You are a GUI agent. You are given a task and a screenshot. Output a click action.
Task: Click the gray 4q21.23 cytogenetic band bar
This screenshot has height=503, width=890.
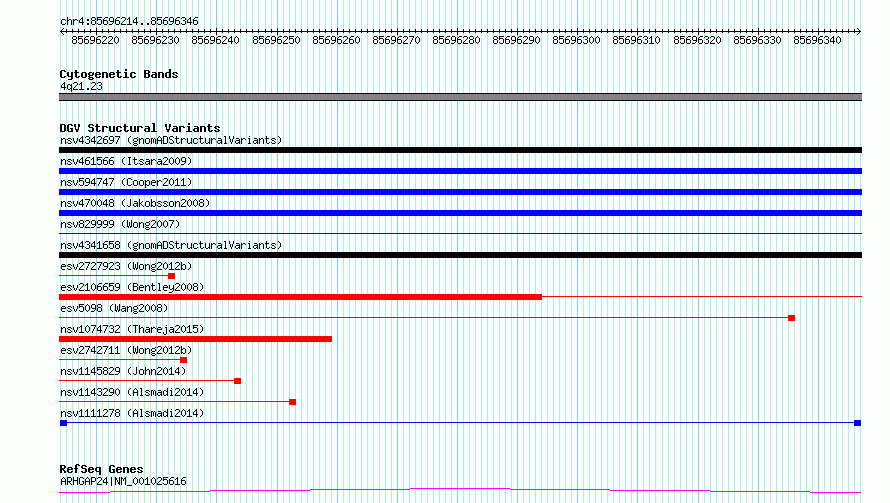pyautogui.click(x=460, y=97)
